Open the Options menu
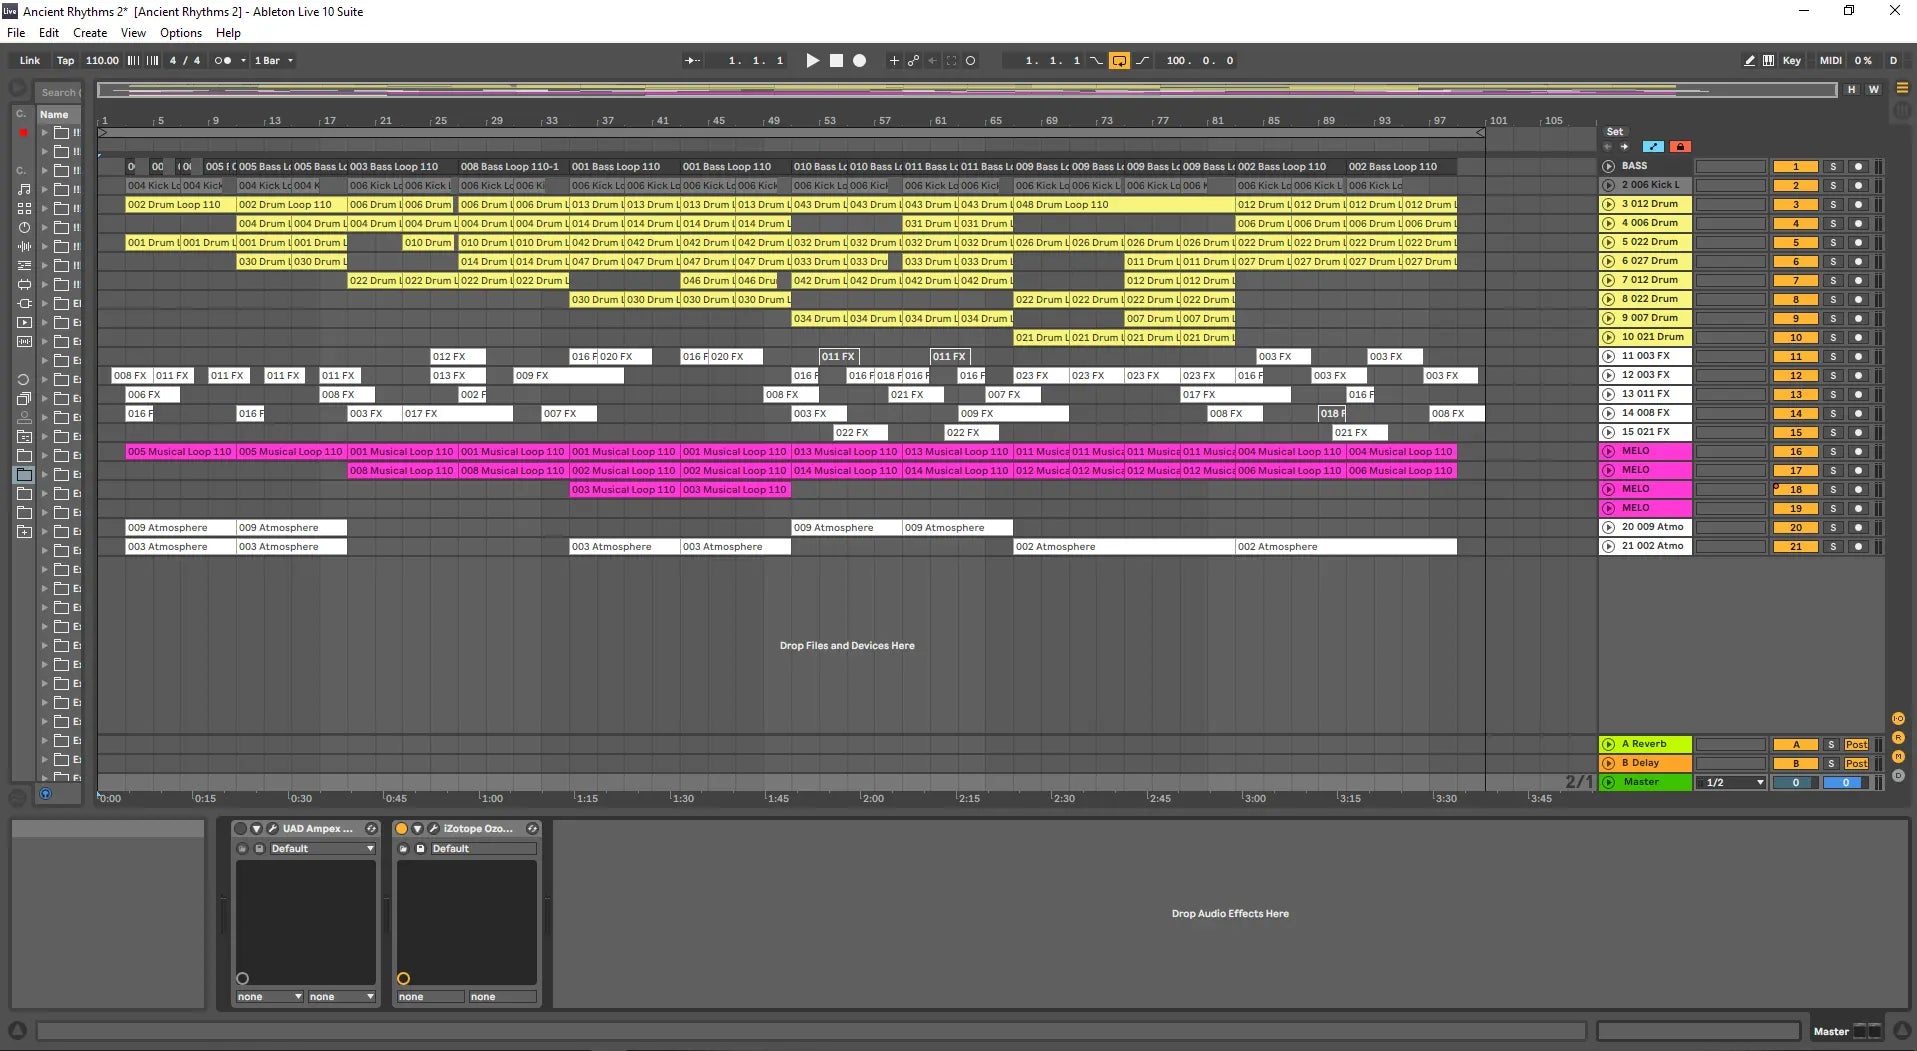 click(x=180, y=33)
